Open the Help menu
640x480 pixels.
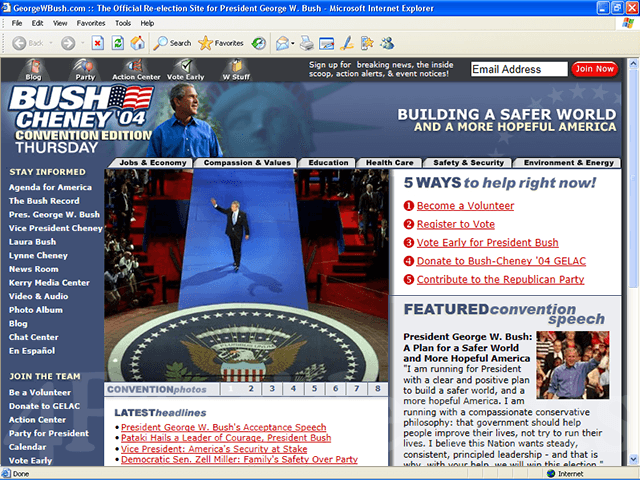click(147, 23)
